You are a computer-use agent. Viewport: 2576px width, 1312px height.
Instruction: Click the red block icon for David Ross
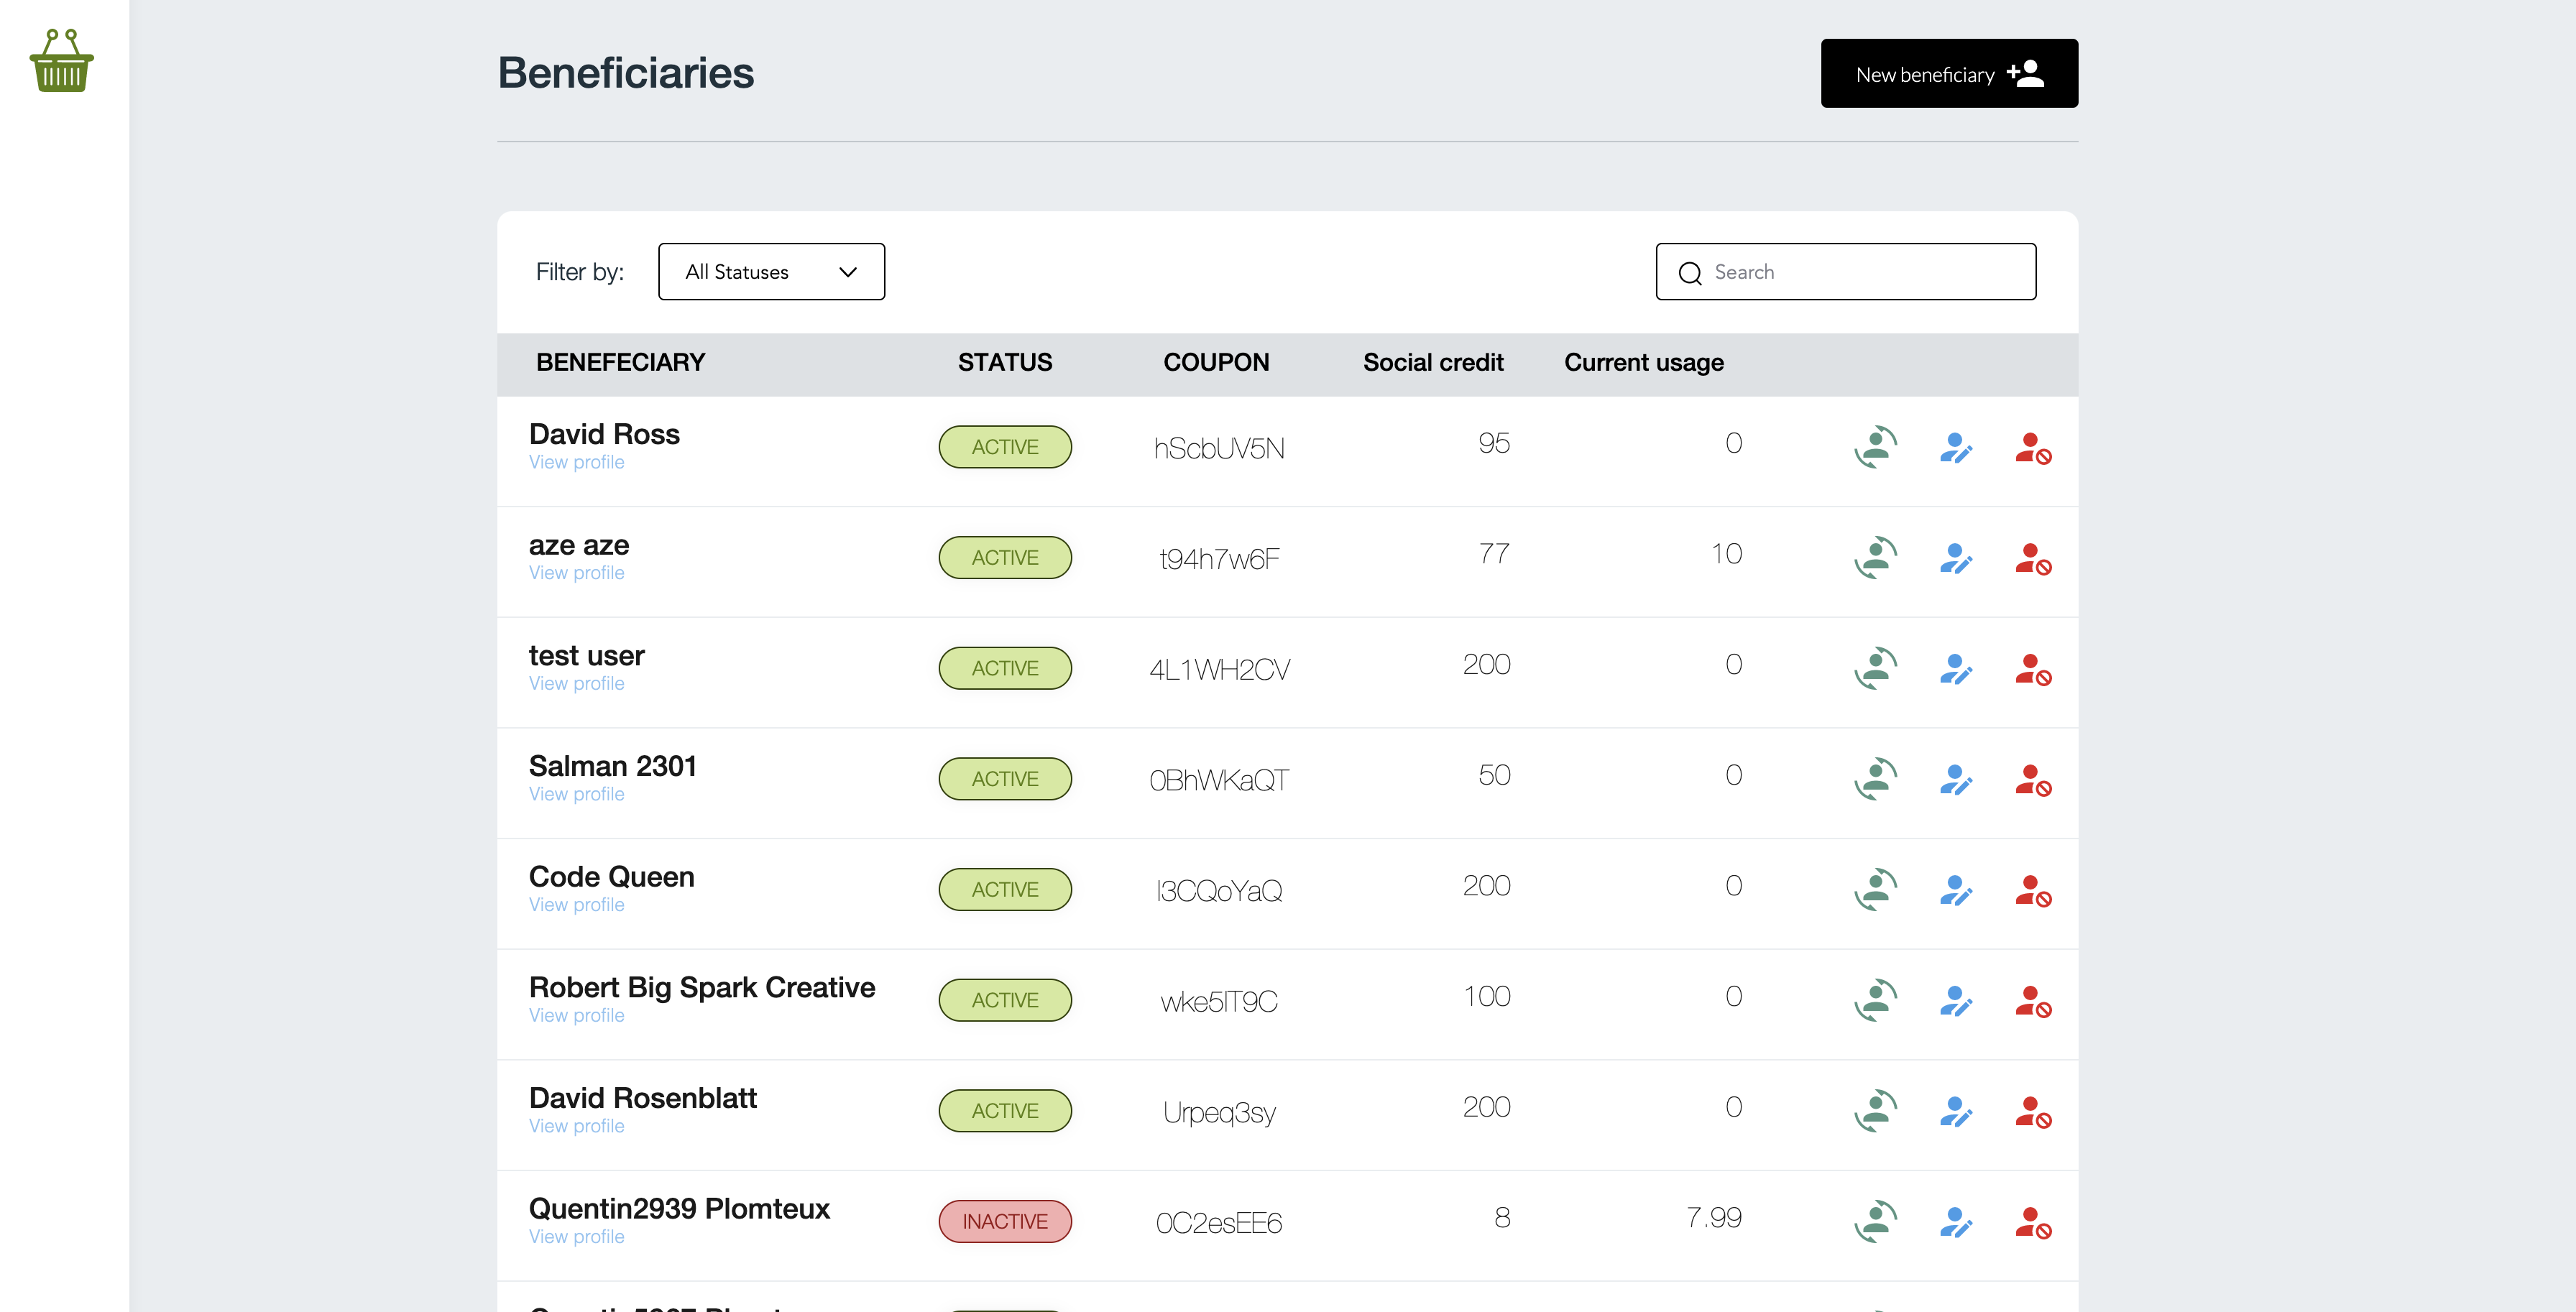[2032, 447]
